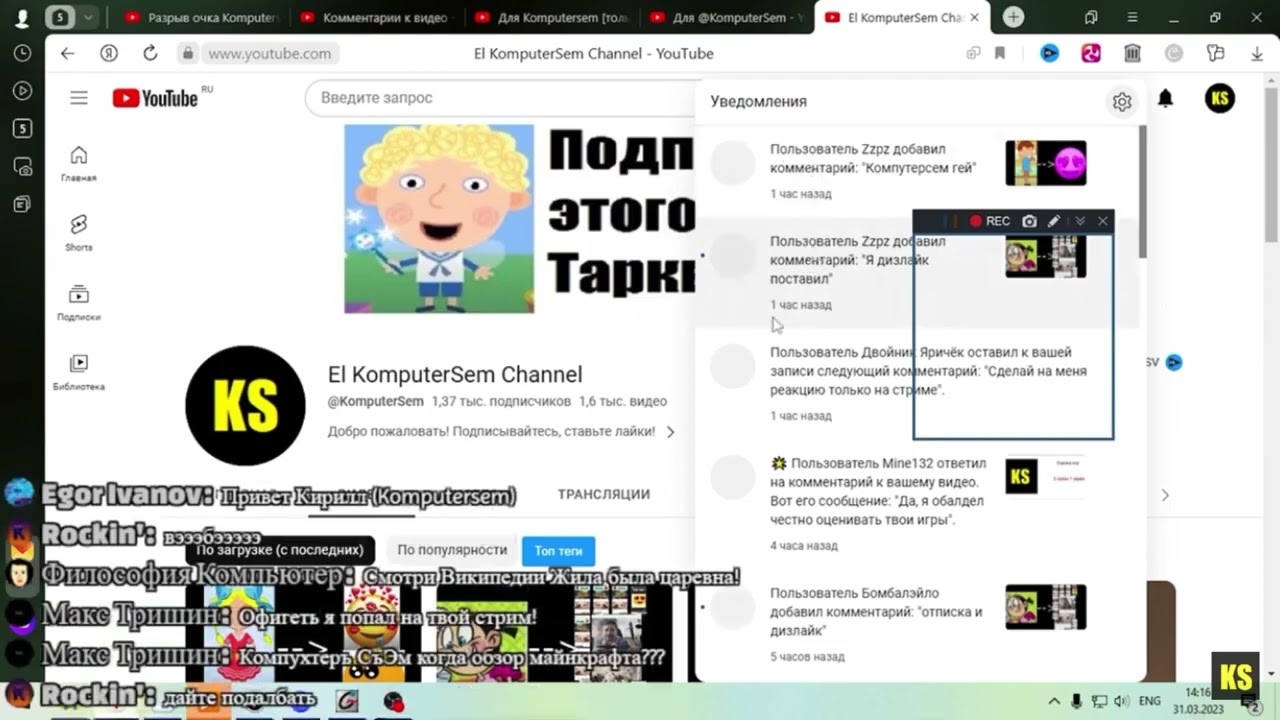Click the browser back arrow
Screen dimensions: 1280x720
67,54
